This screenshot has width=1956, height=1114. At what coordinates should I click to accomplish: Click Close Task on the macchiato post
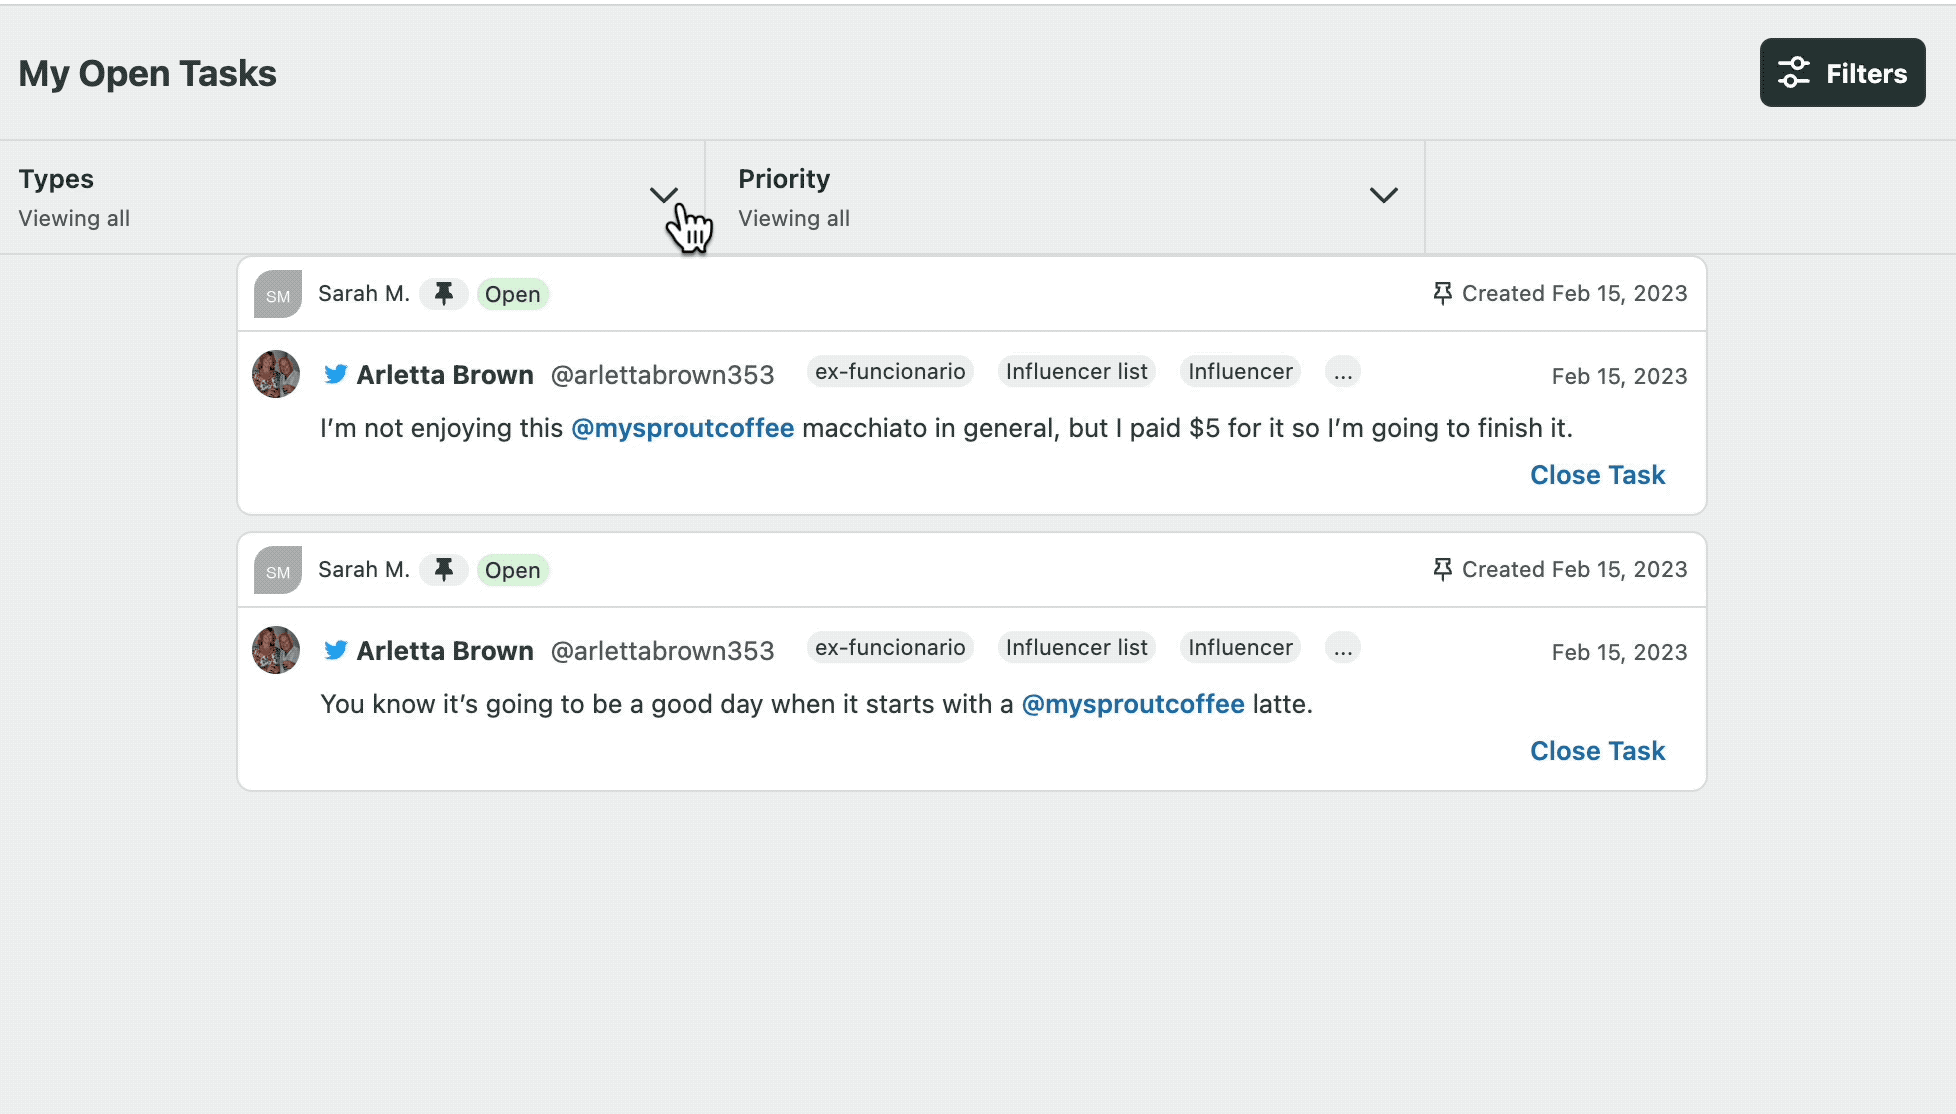point(1597,474)
